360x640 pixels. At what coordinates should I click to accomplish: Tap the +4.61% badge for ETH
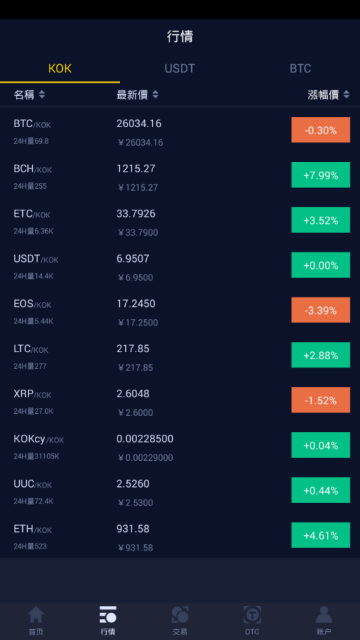coord(320,535)
